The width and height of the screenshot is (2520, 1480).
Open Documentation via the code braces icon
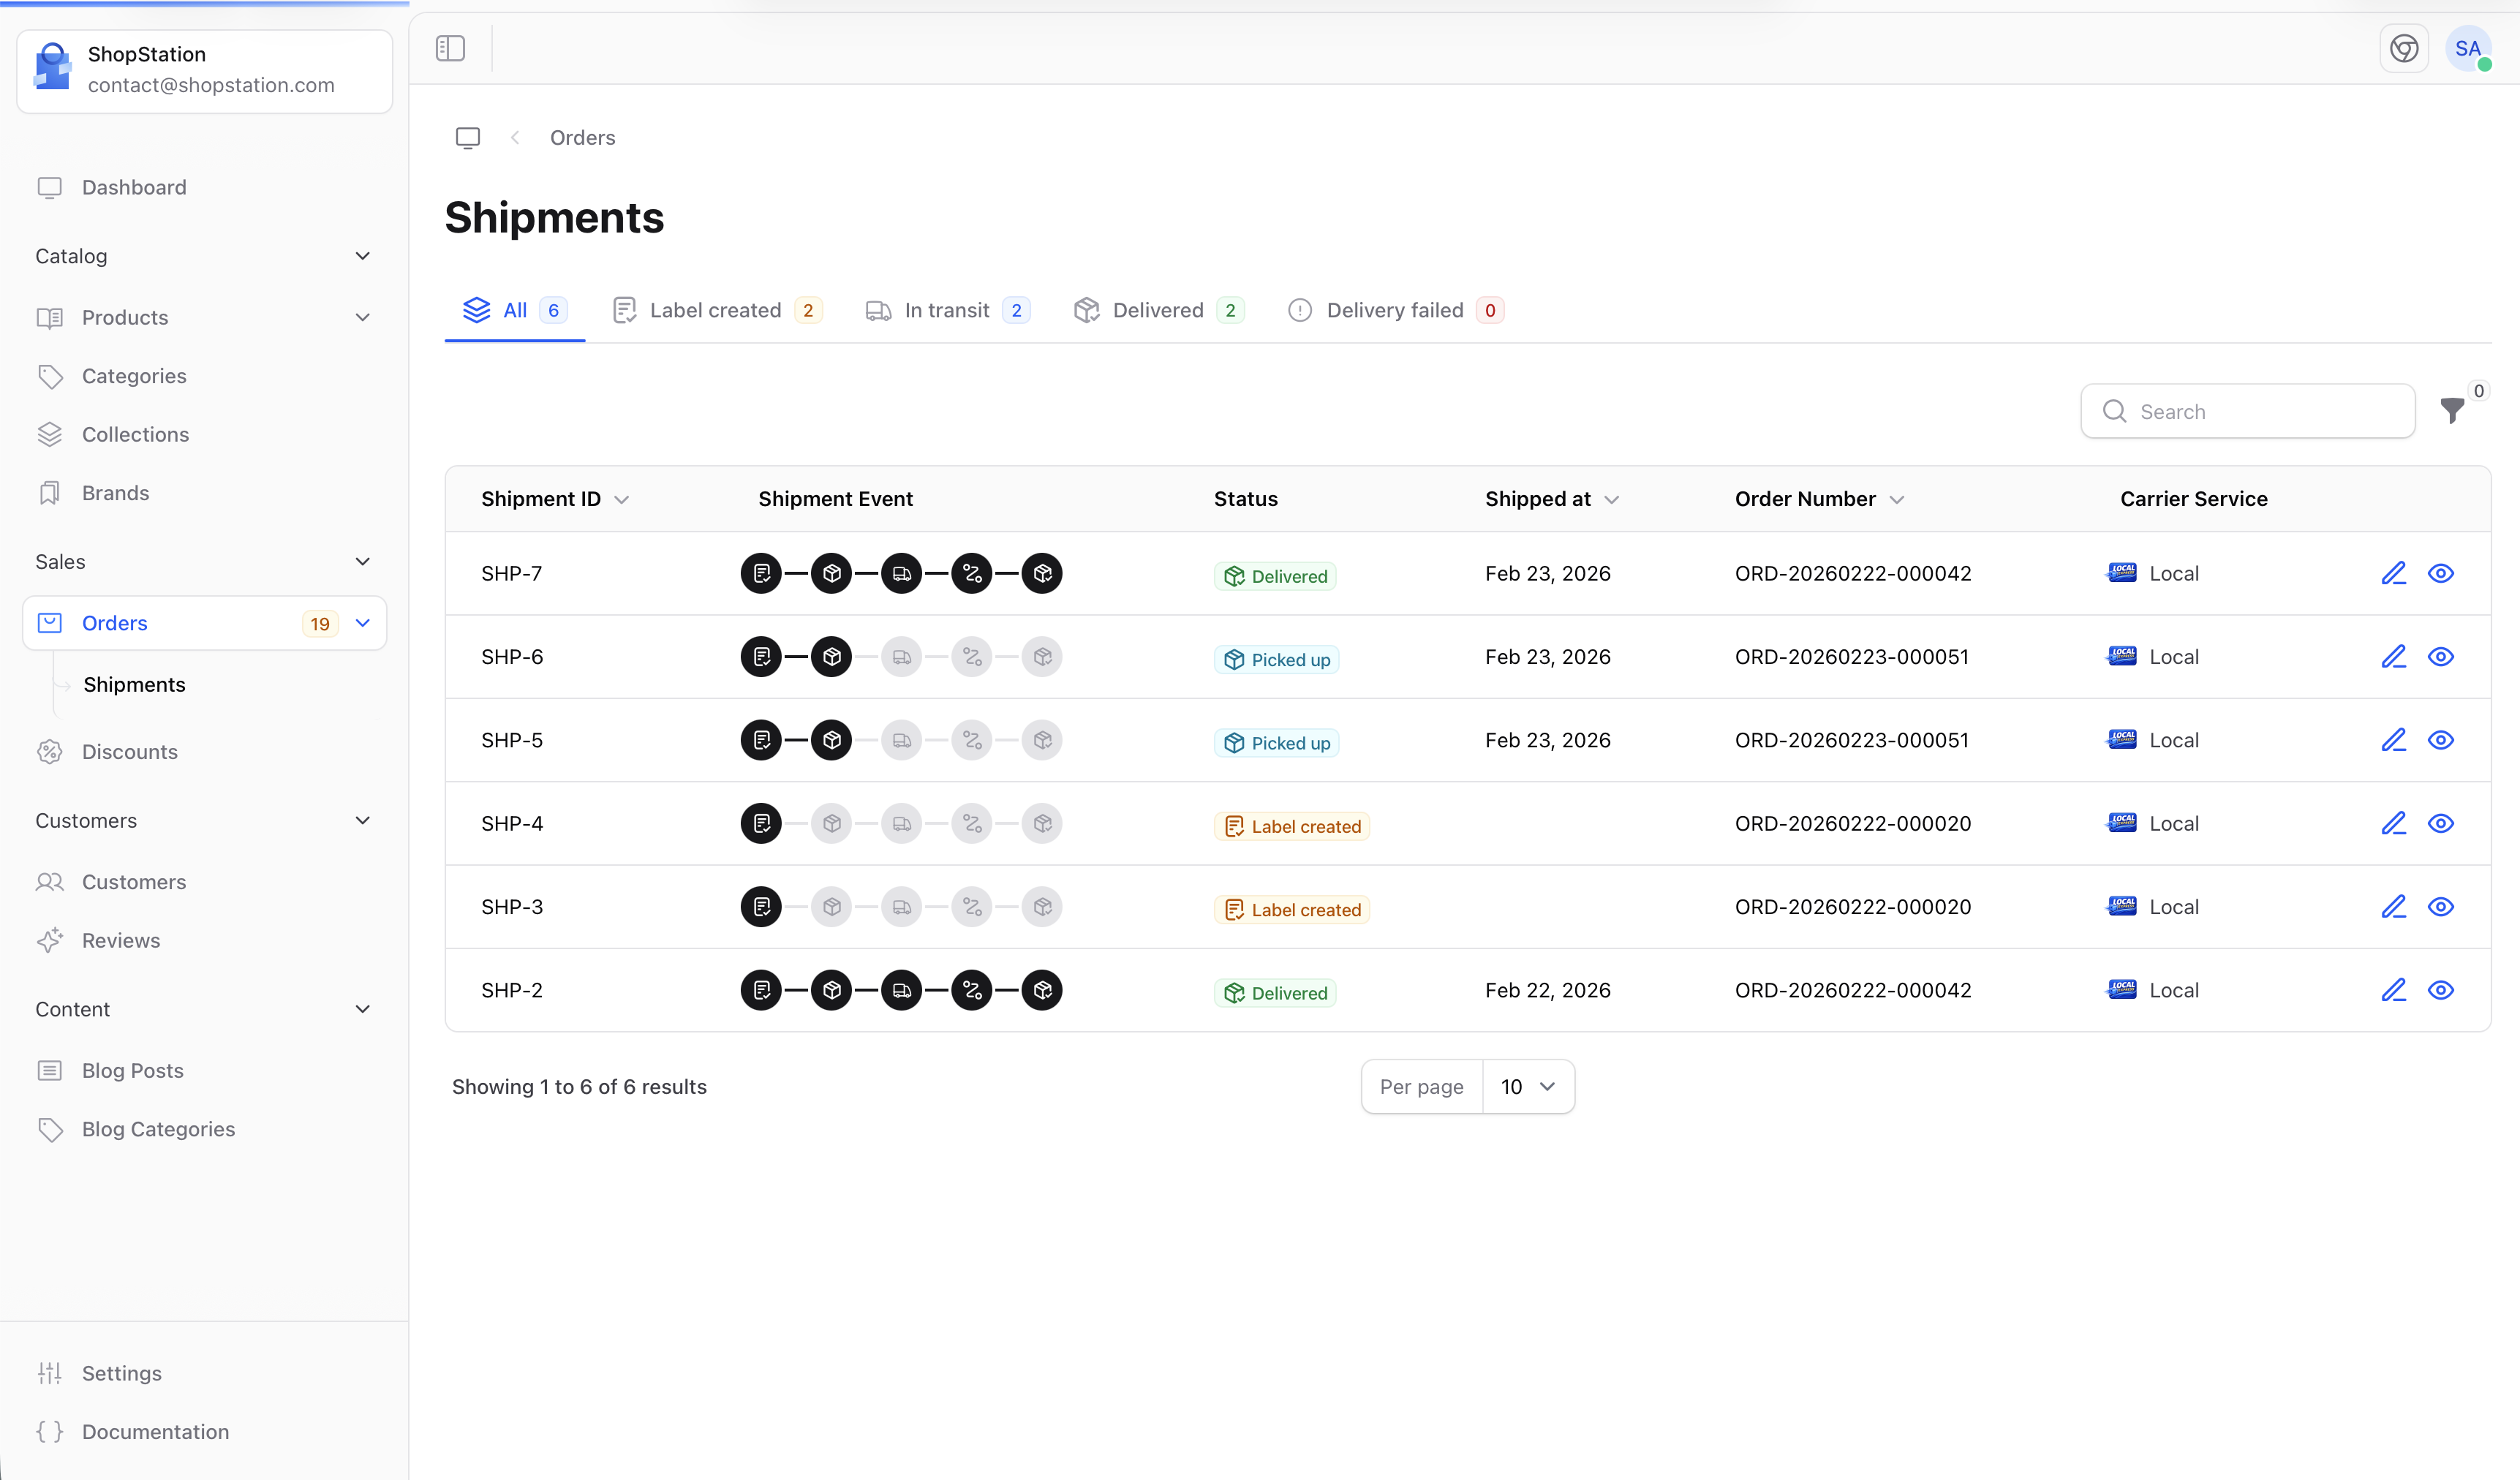(51, 1431)
